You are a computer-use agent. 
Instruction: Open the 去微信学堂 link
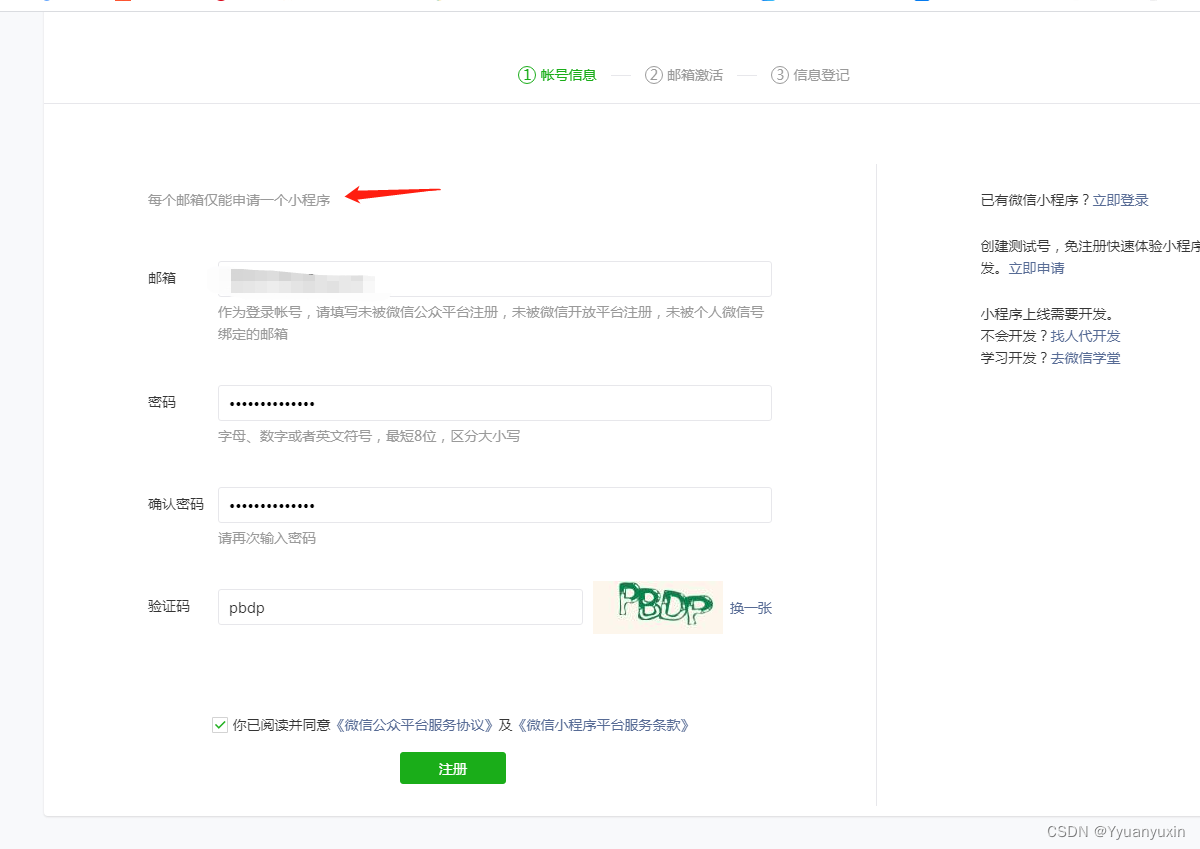[1086, 358]
